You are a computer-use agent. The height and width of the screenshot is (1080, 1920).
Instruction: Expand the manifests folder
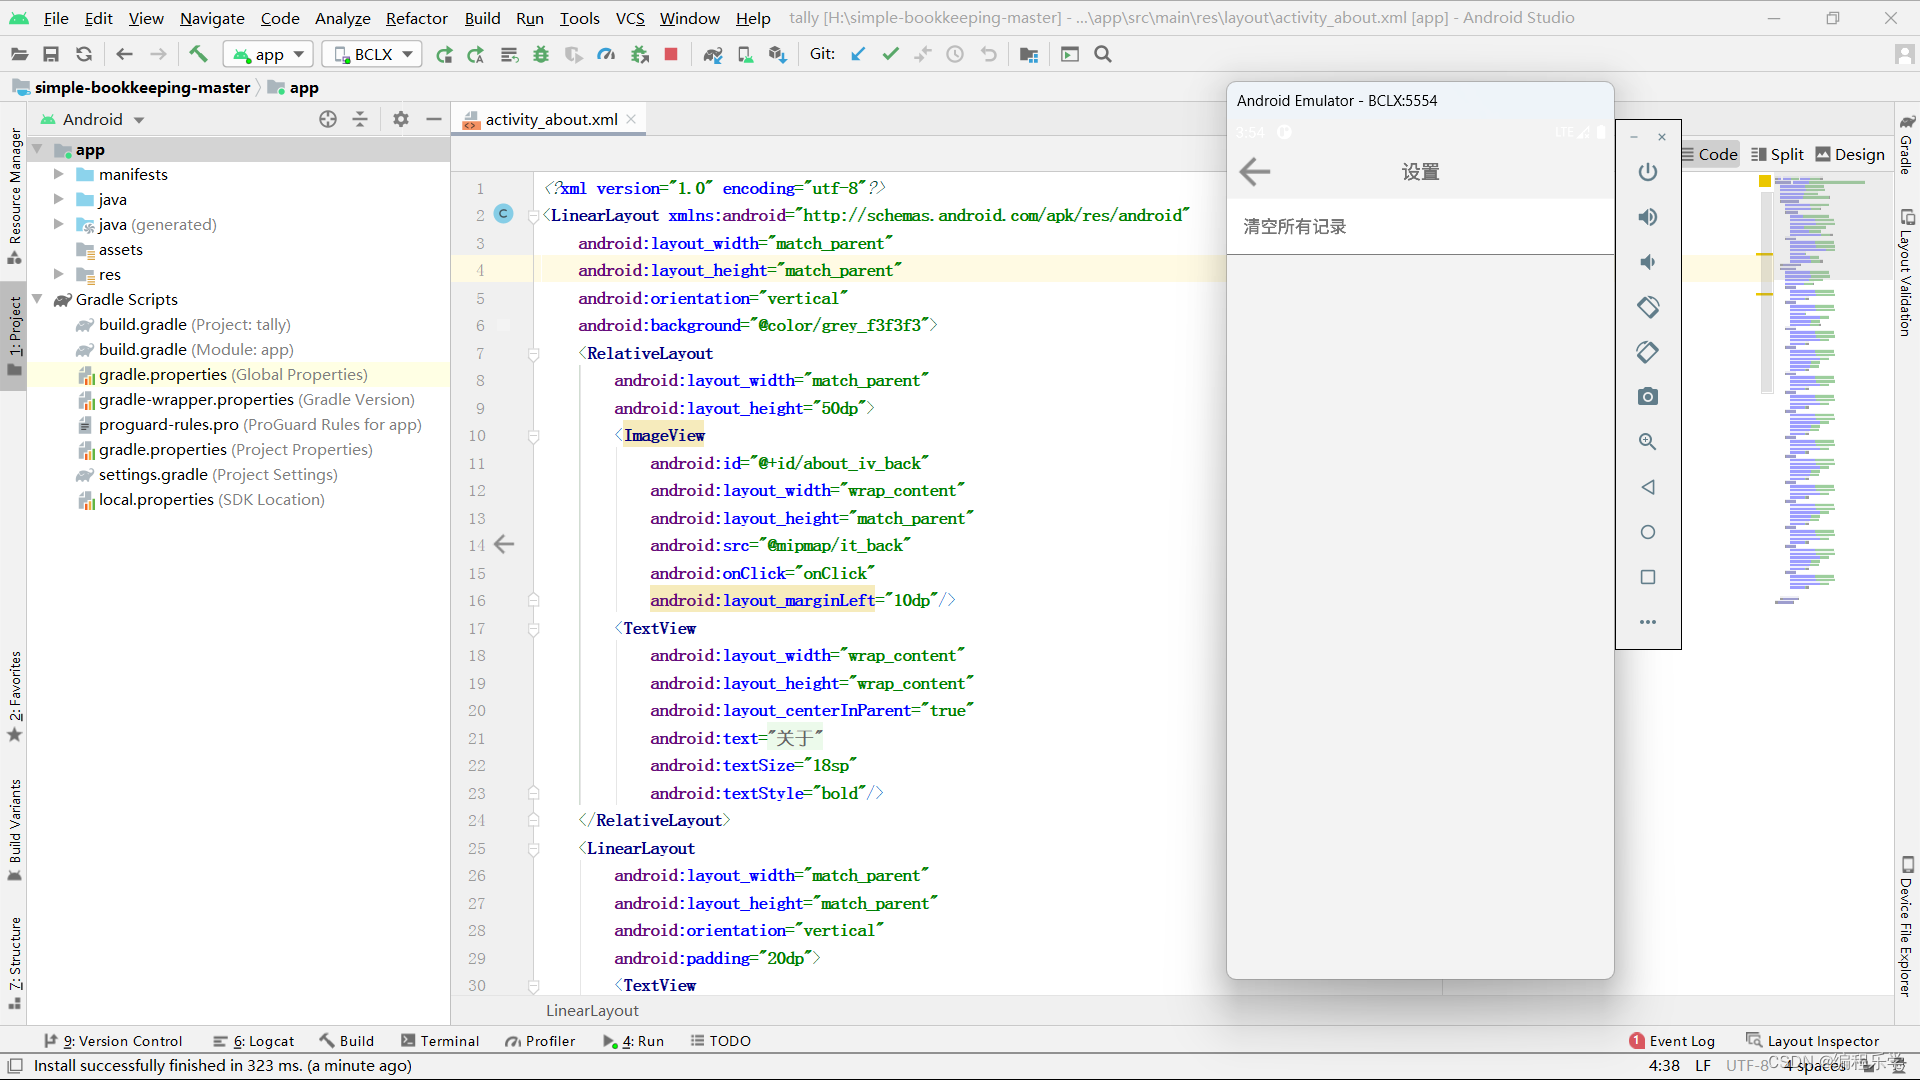click(59, 175)
